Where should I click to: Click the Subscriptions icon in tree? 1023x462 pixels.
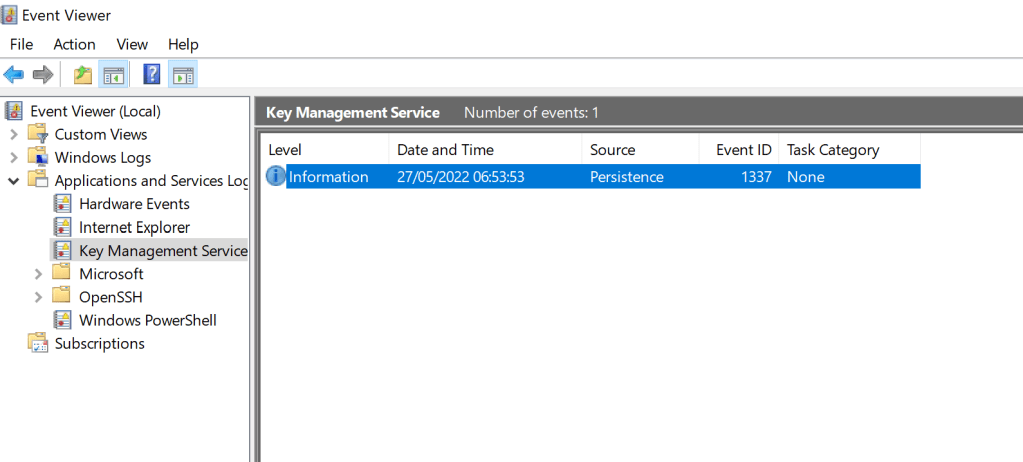[x=38, y=344]
